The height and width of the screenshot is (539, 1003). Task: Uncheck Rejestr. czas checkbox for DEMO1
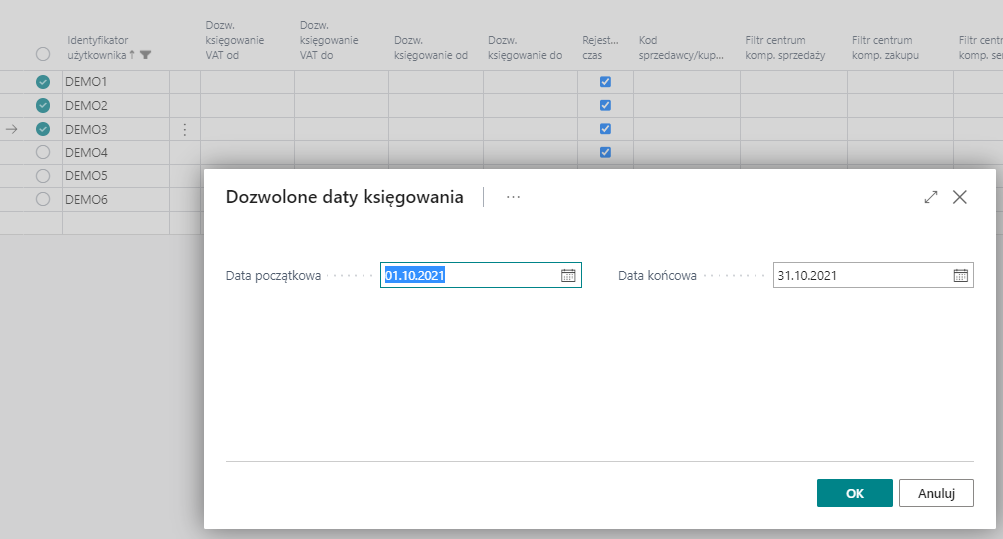pos(605,82)
